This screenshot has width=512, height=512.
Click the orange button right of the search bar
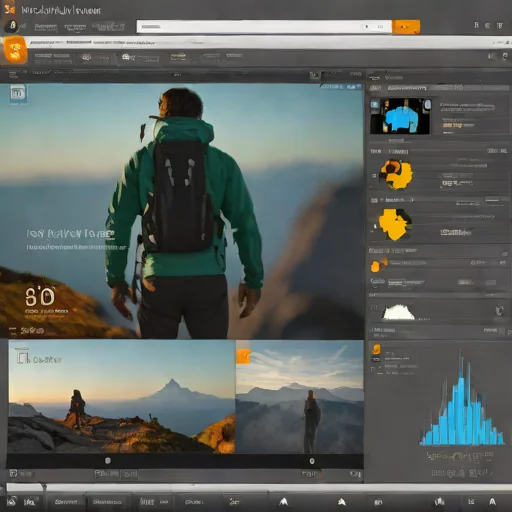click(x=406, y=27)
